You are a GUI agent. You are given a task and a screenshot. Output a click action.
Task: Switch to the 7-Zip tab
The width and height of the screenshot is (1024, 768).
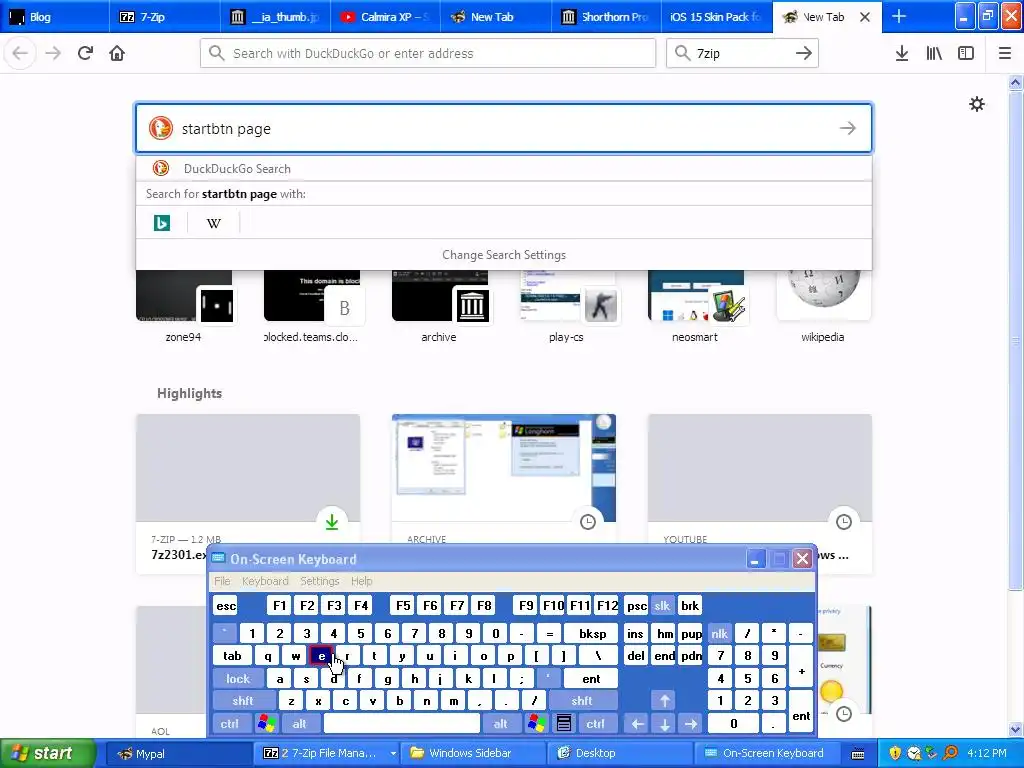click(165, 17)
